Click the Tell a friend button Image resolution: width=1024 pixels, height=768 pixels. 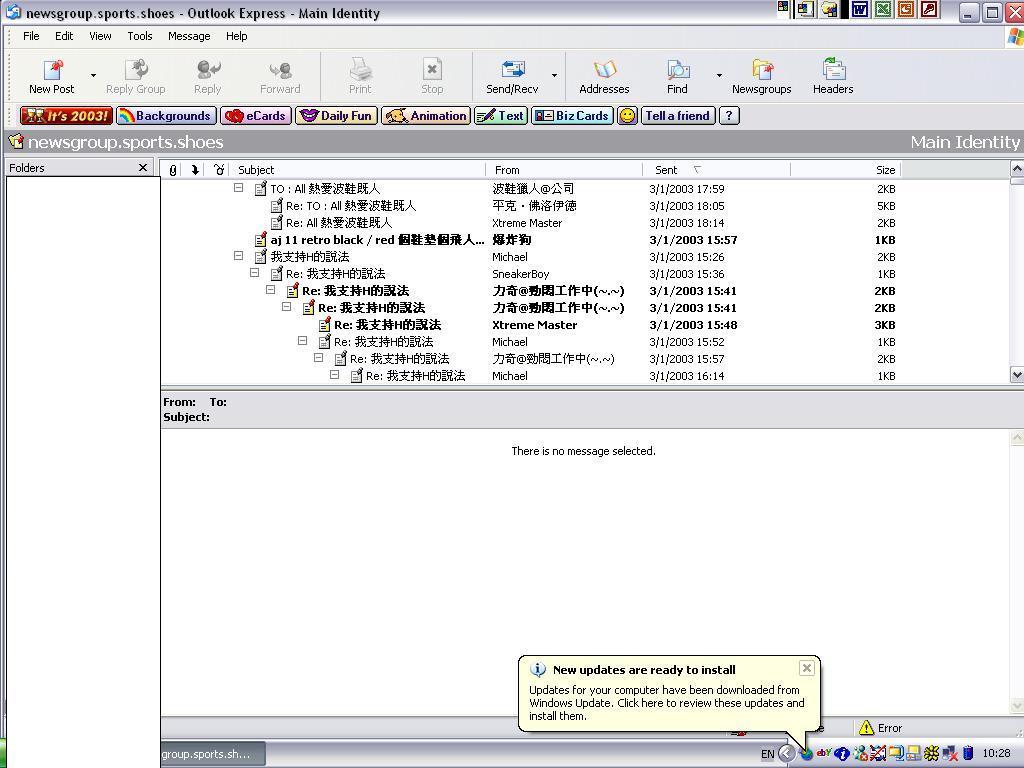coord(677,116)
